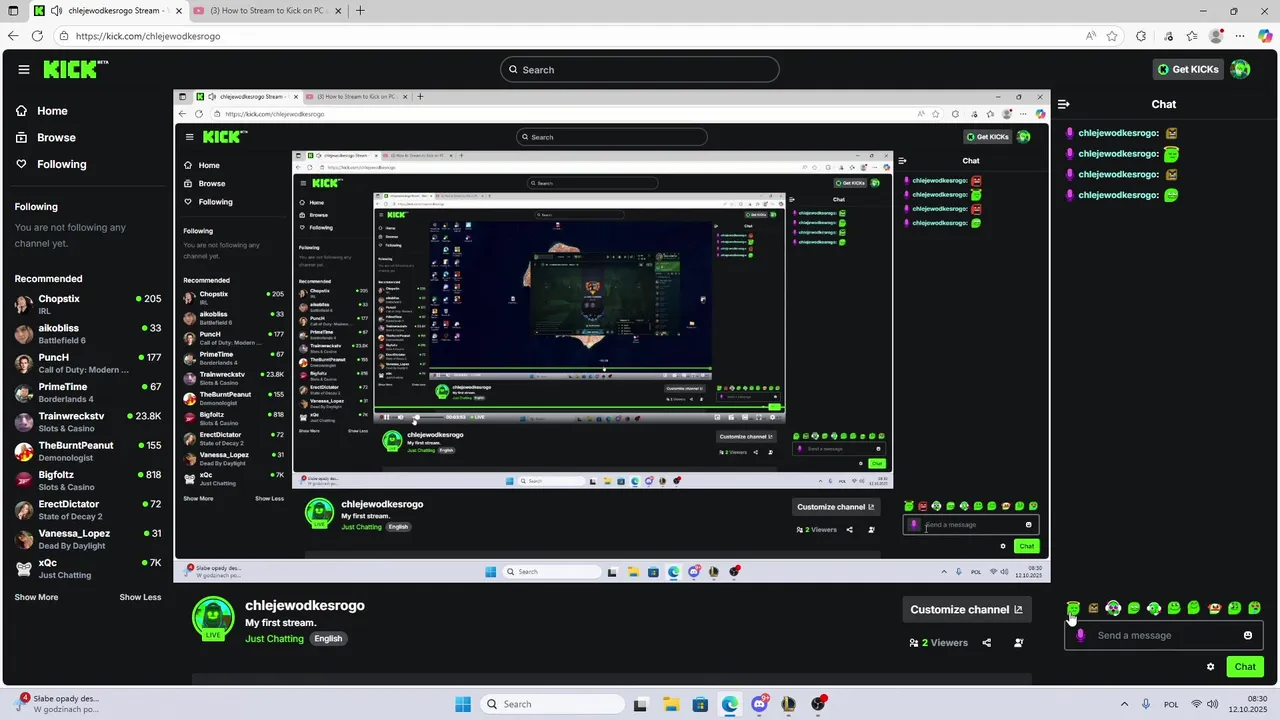Add page to favorites star icon

coord(1112,36)
